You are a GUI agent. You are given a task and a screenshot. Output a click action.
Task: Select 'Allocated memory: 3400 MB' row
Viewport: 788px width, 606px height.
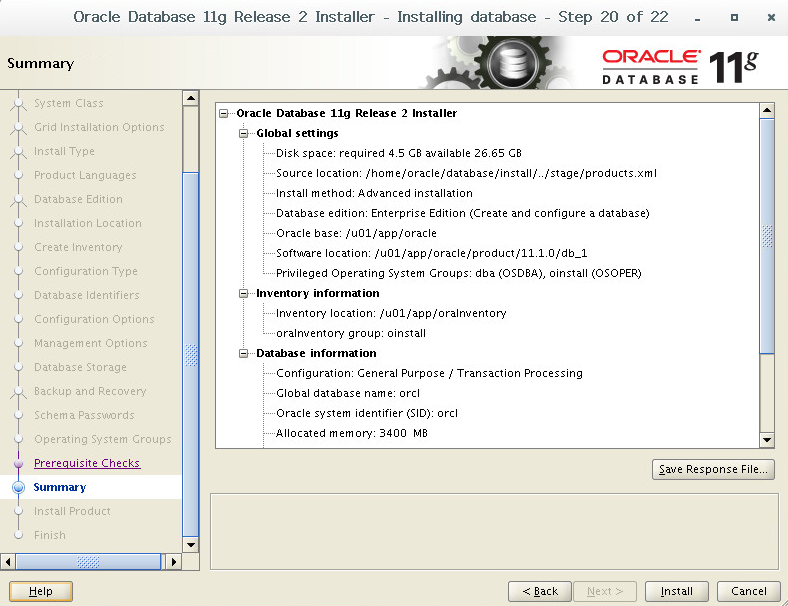[352, 433]
